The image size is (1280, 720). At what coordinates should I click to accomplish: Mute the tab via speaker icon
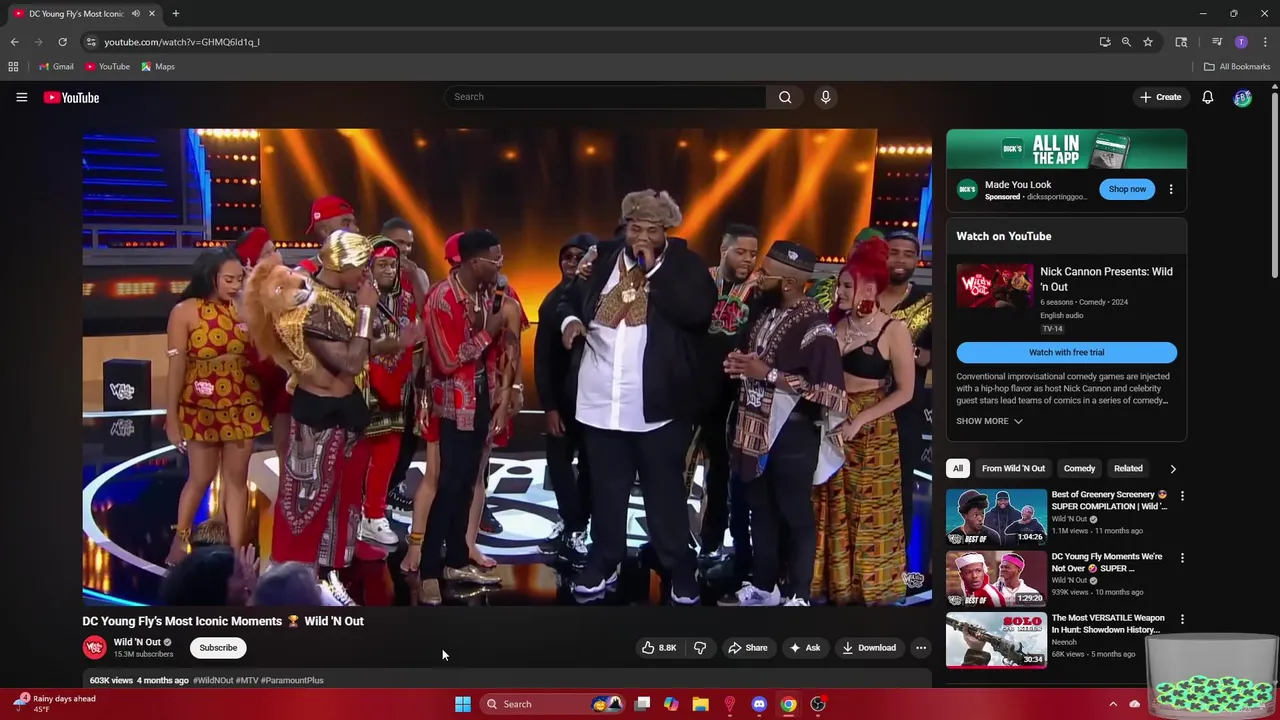click(135, 14)
